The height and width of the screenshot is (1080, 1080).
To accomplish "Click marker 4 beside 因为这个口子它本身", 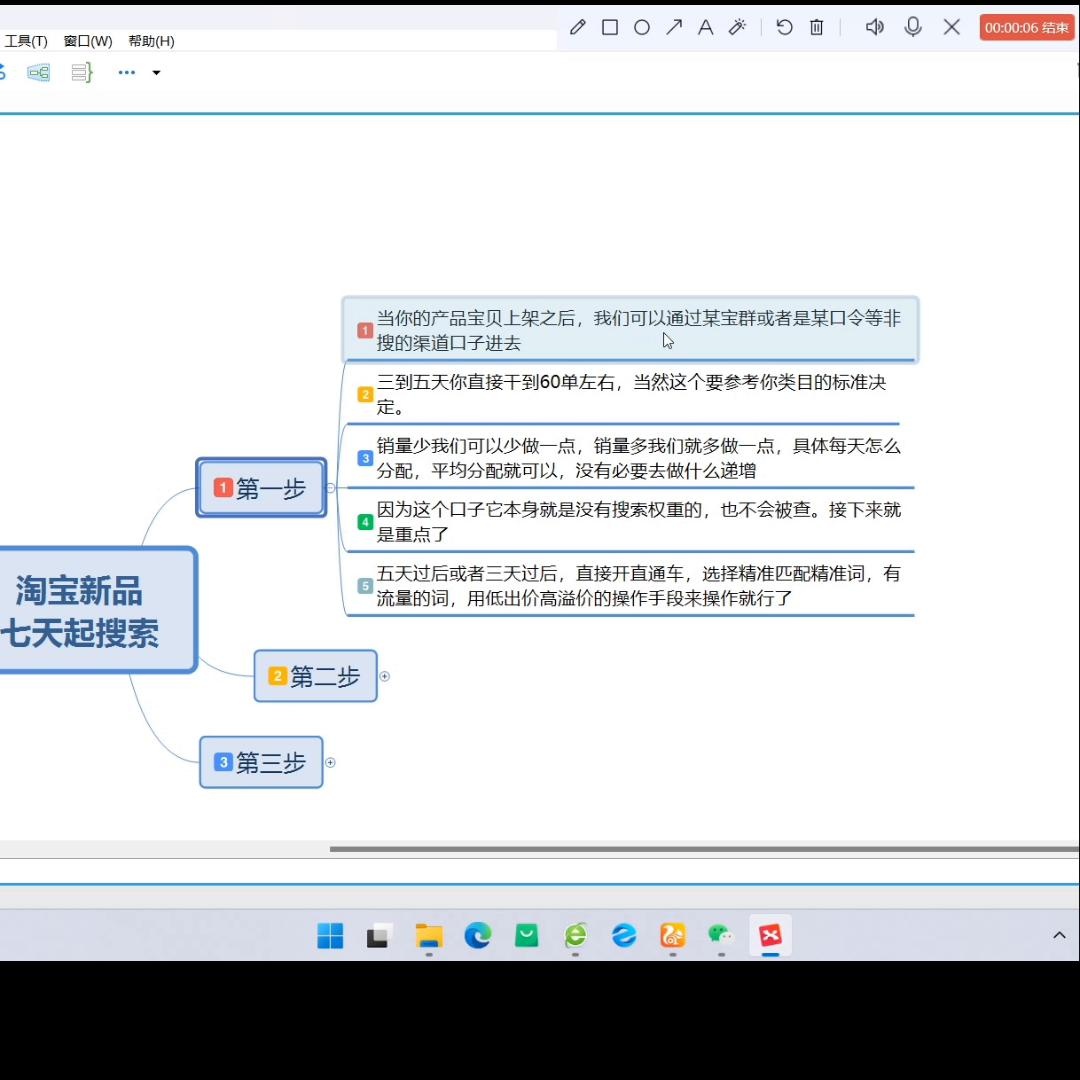I will click(x=365, y=521).
